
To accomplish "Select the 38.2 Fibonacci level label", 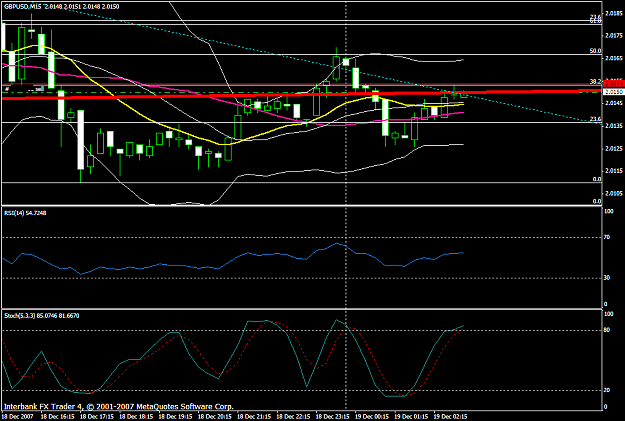I will click(x=596, y=81).
